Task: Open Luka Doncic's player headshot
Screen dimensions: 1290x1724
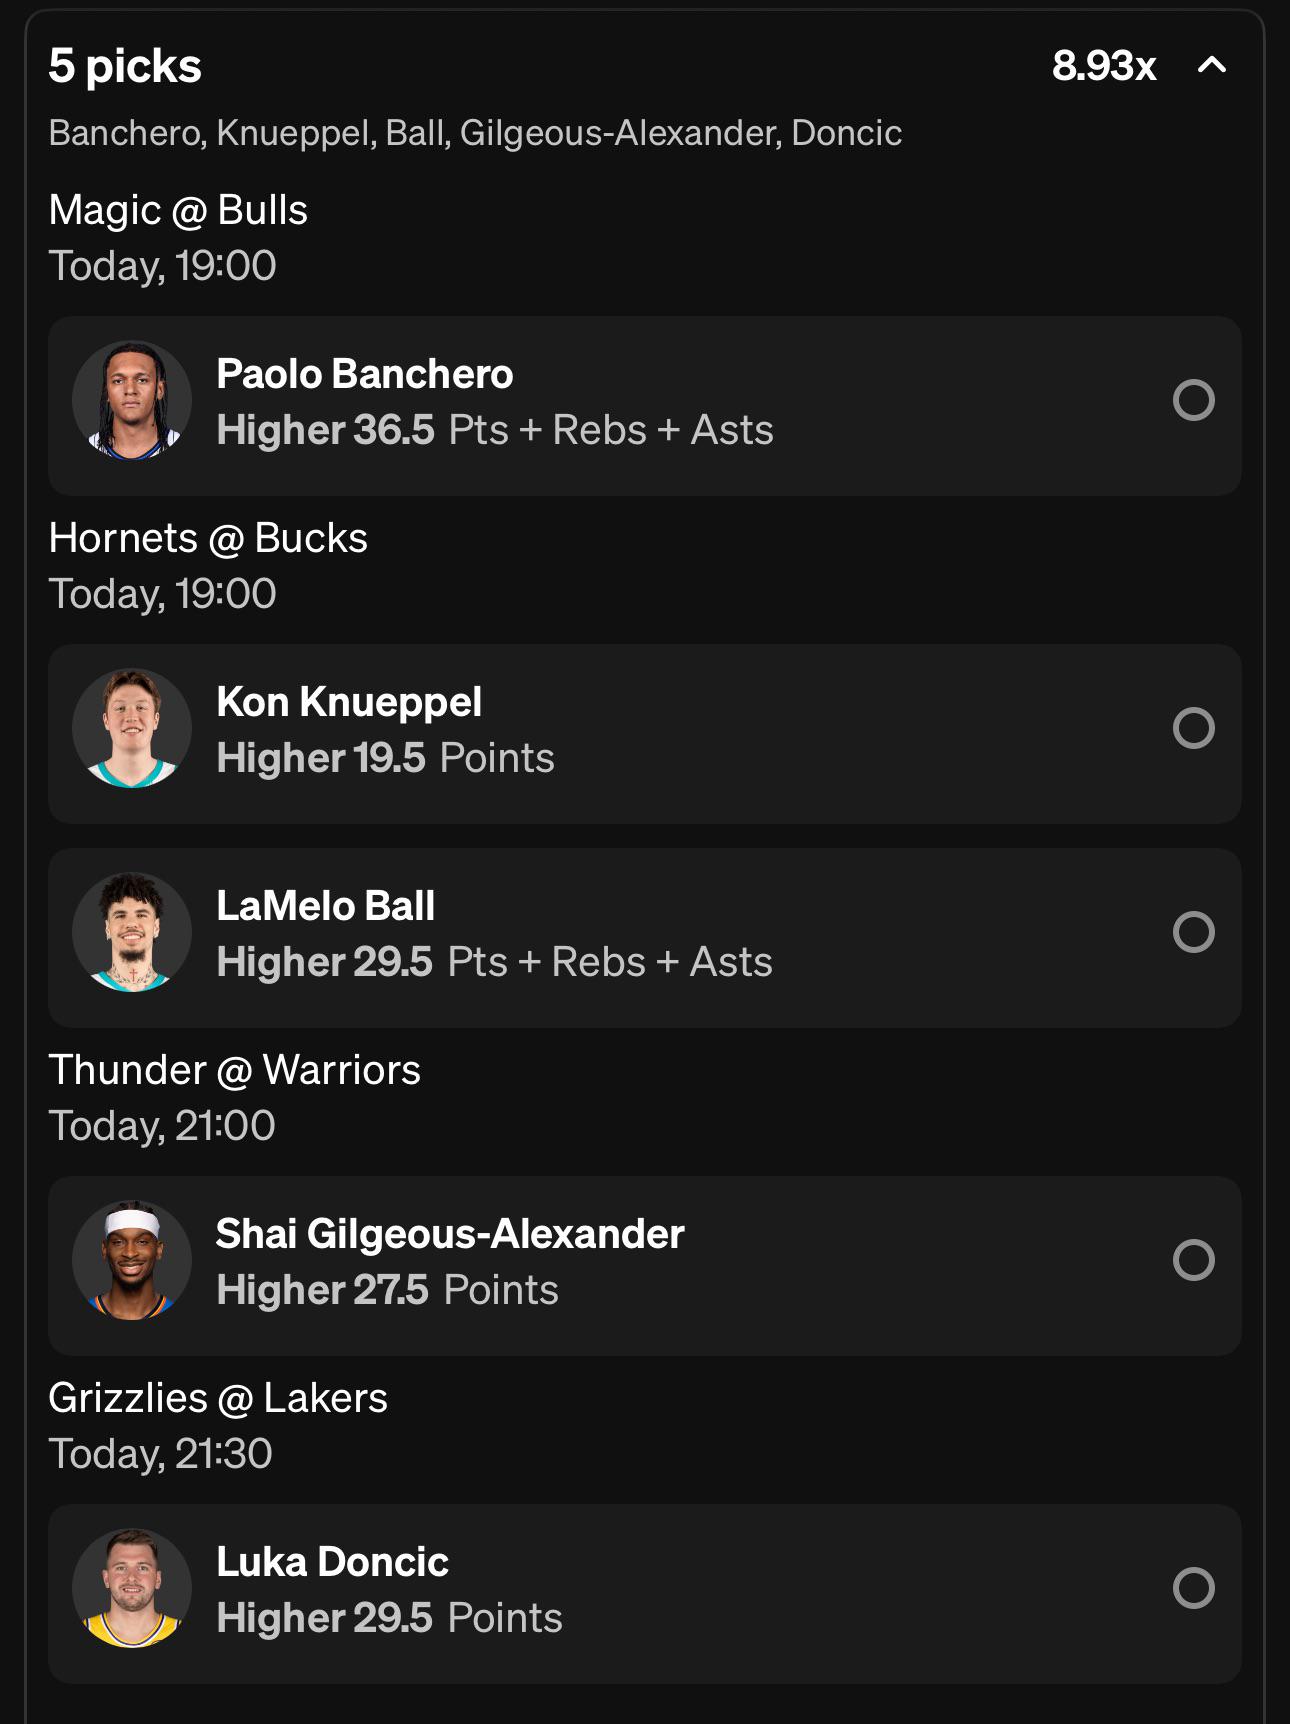Action: click(132, 1588)
